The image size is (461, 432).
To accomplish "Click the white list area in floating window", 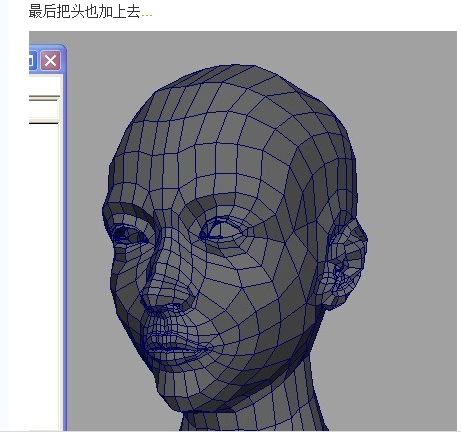I will 43,277.
